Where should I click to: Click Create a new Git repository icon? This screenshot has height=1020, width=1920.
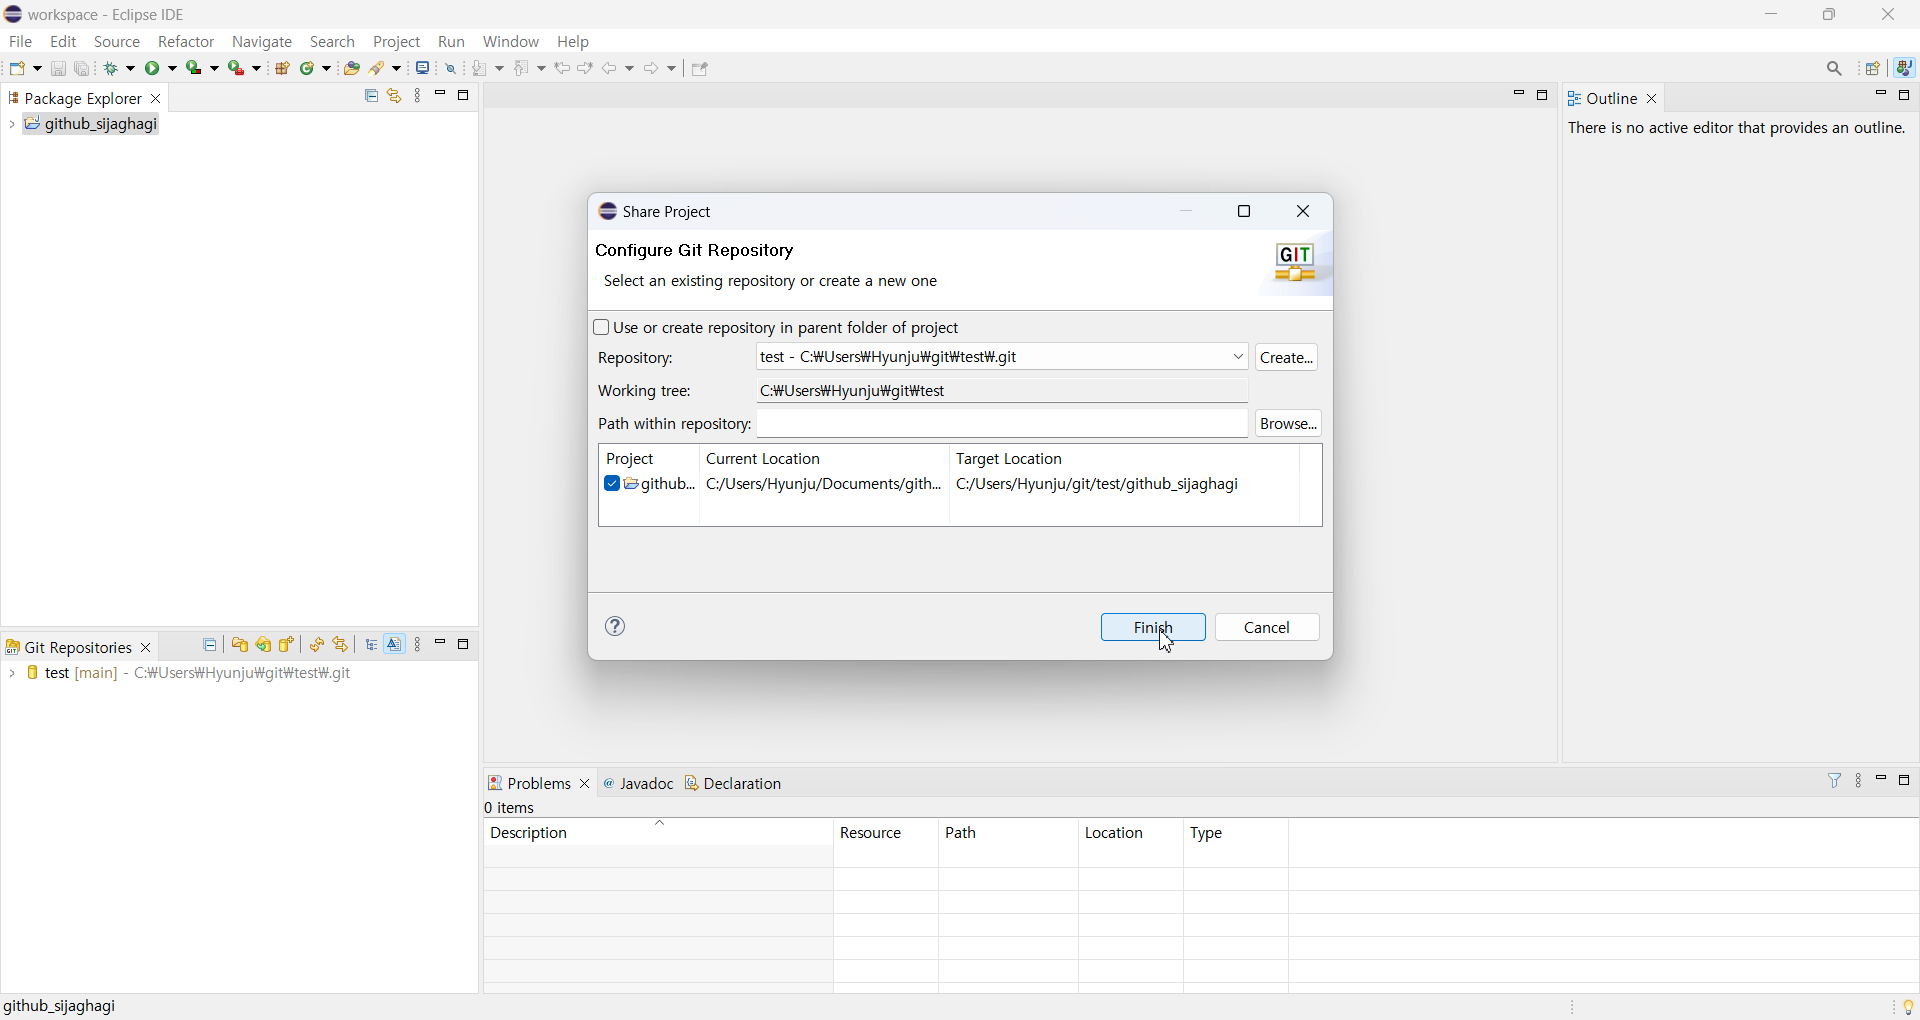(288, 645)
